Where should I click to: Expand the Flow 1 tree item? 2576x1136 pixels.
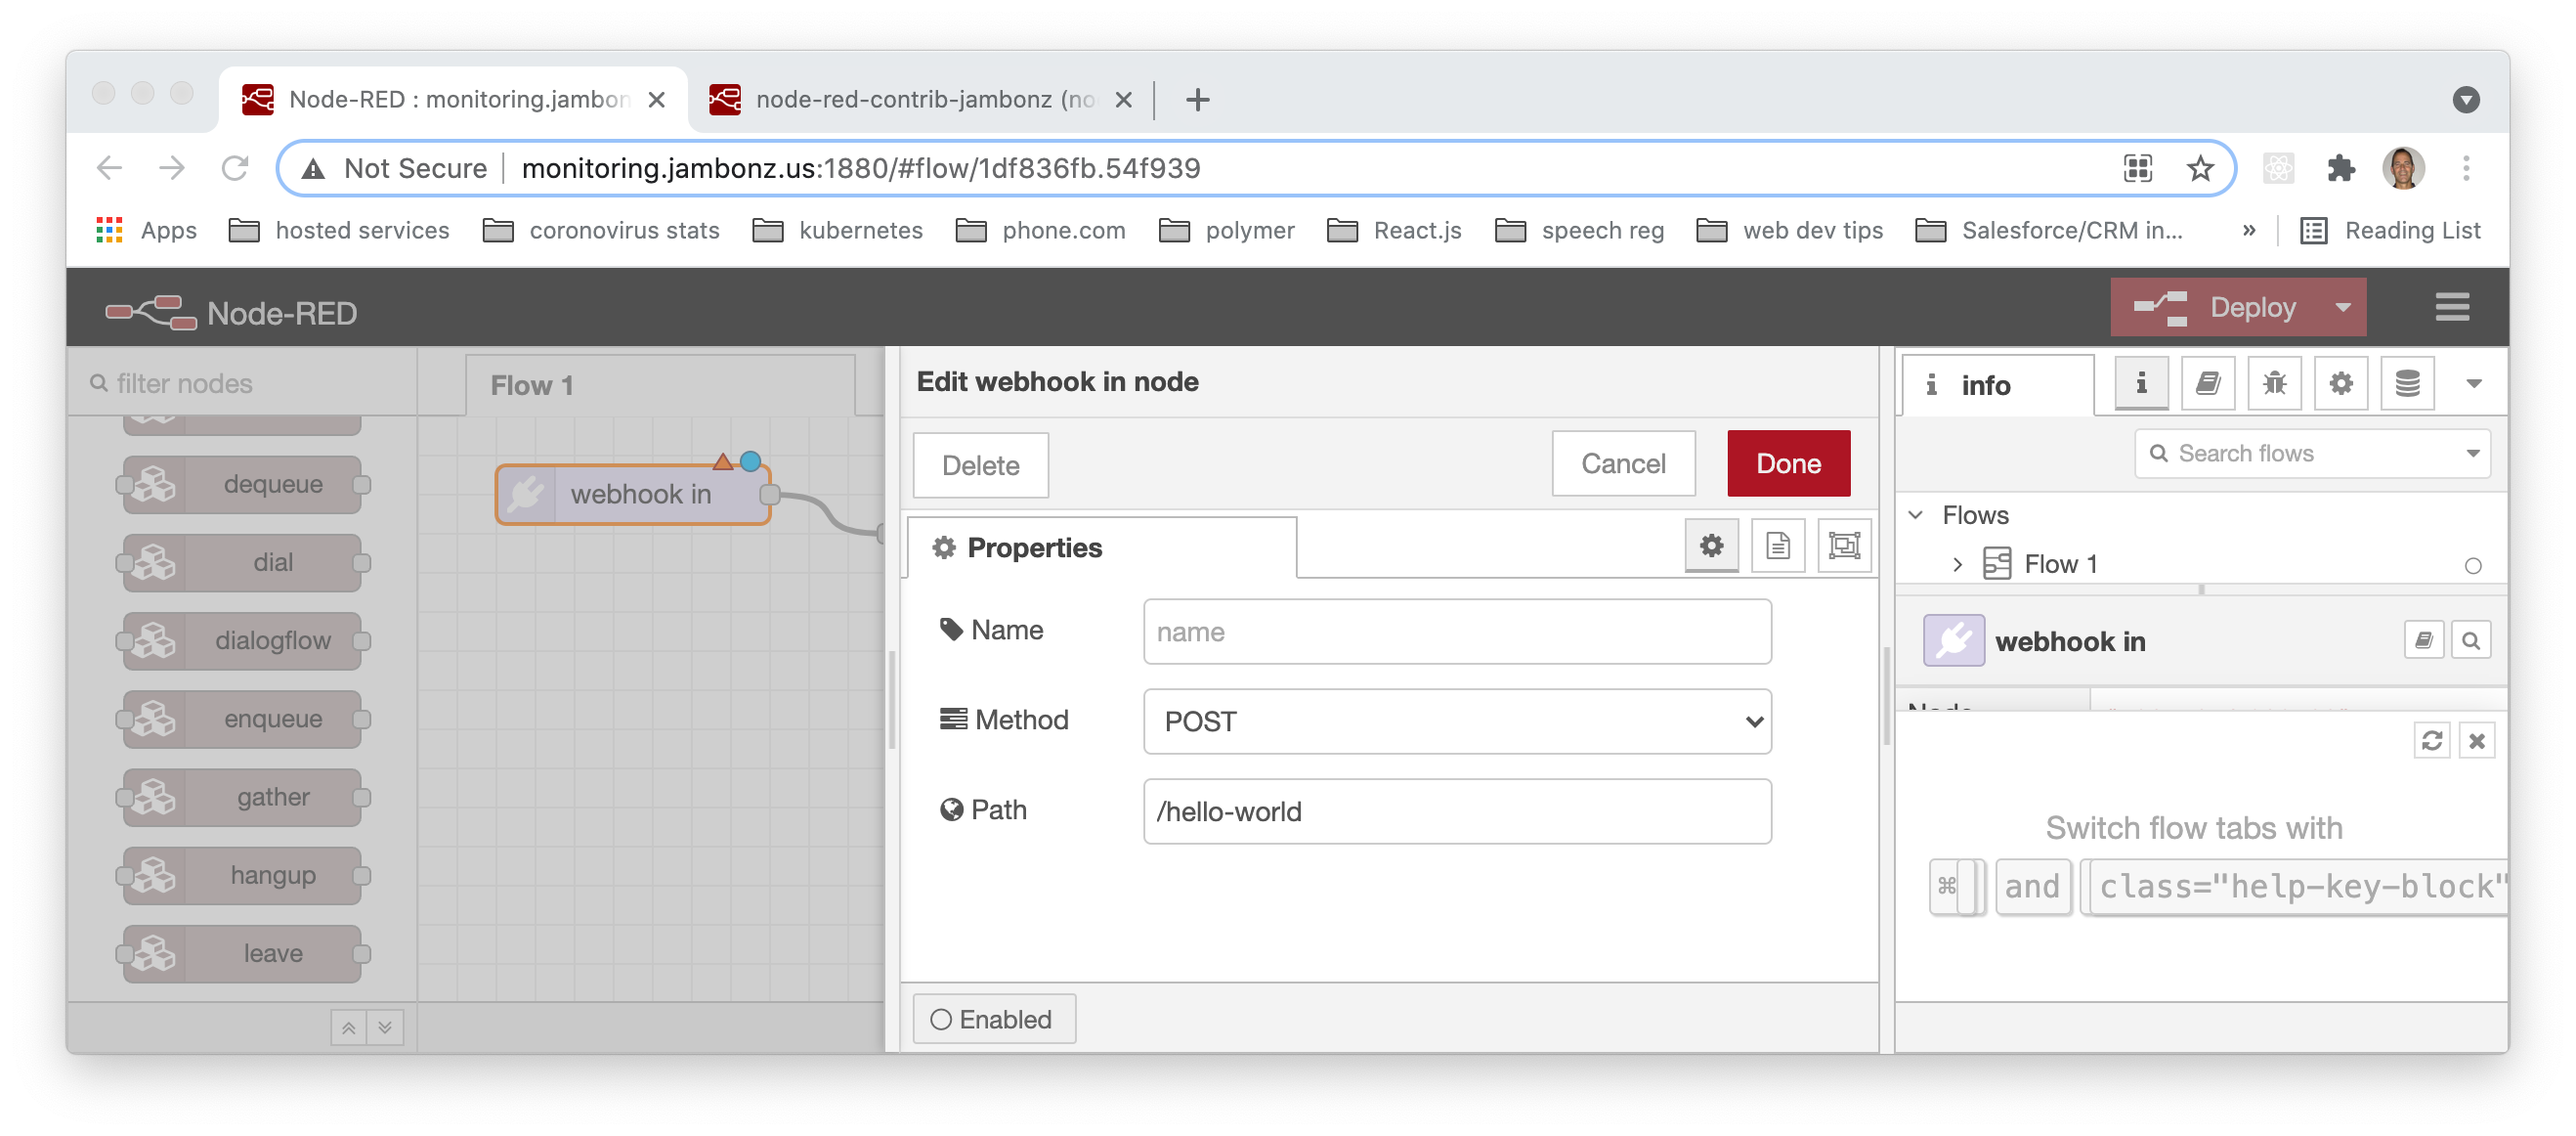click(1957, 563)
